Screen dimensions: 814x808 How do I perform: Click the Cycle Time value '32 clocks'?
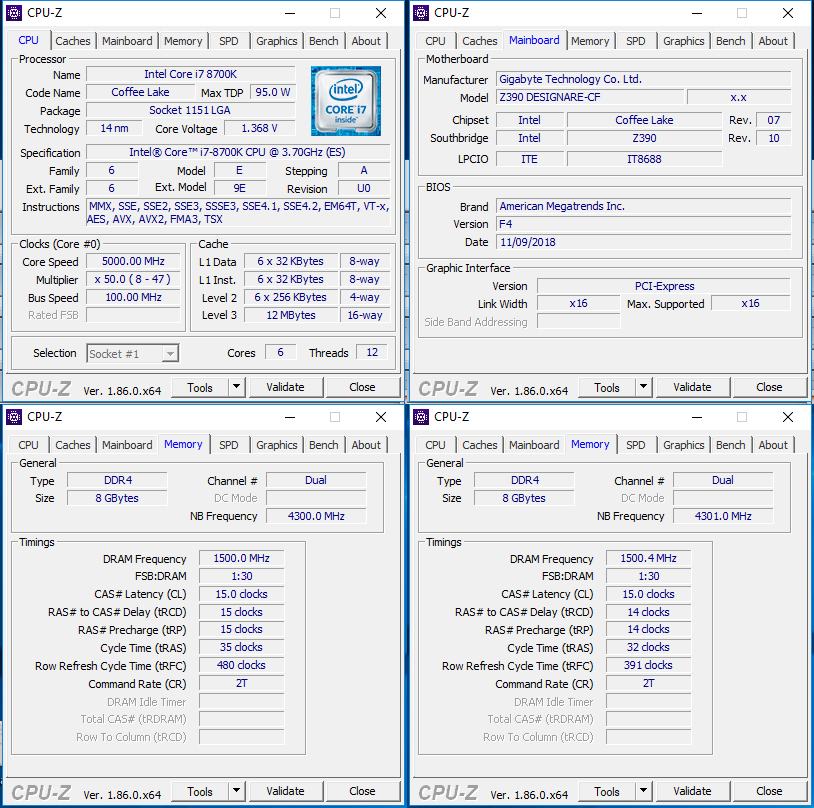(x=648, y=647)
